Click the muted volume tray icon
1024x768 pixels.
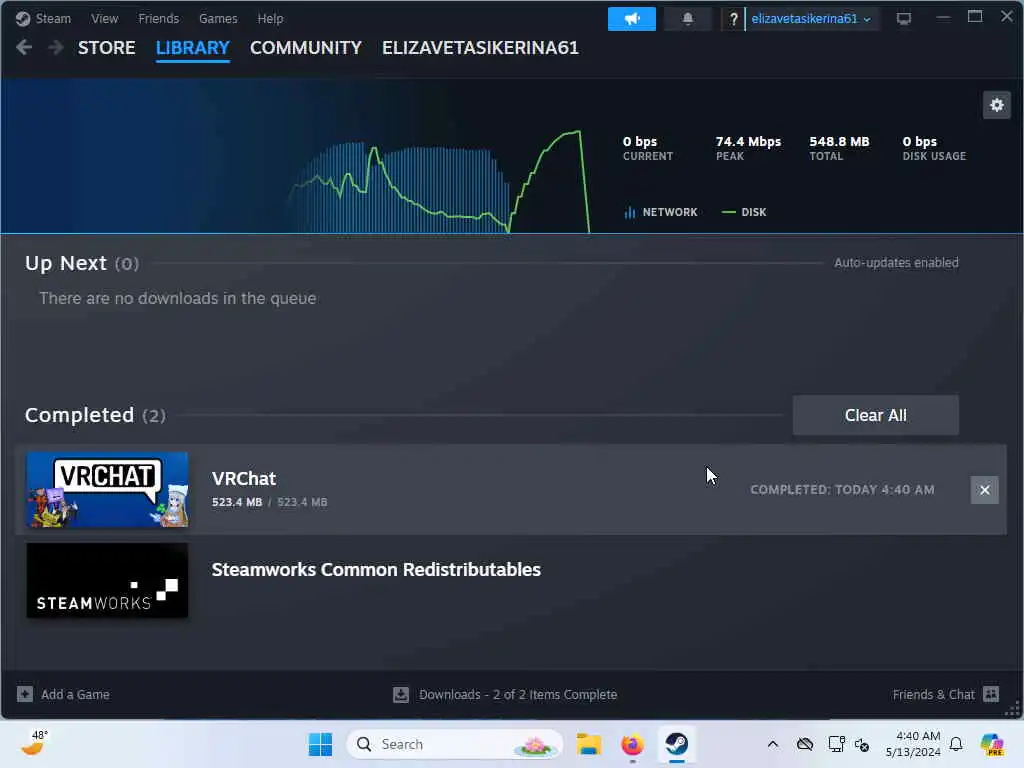[861, 744]
